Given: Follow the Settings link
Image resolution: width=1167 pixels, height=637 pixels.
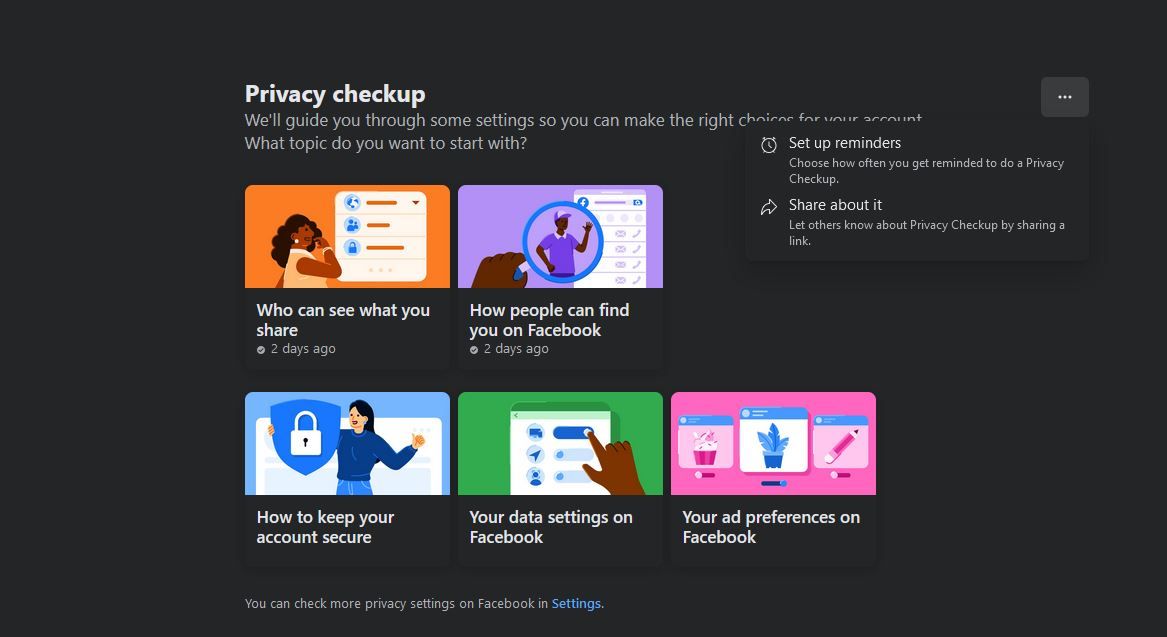Looking at the screenshot, I should click(576, 604).
